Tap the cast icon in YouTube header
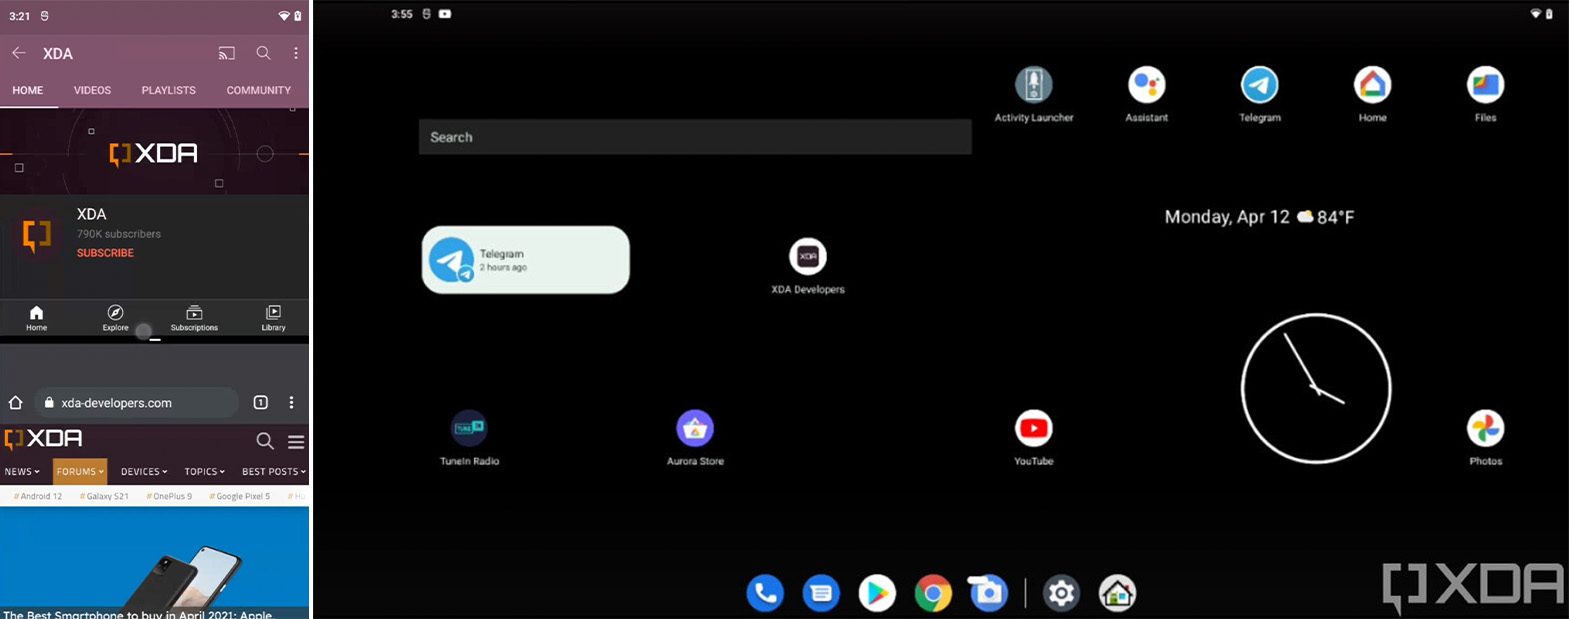Screen dimensions: 1569x619 pyautogui.click(x=227, y=53)
